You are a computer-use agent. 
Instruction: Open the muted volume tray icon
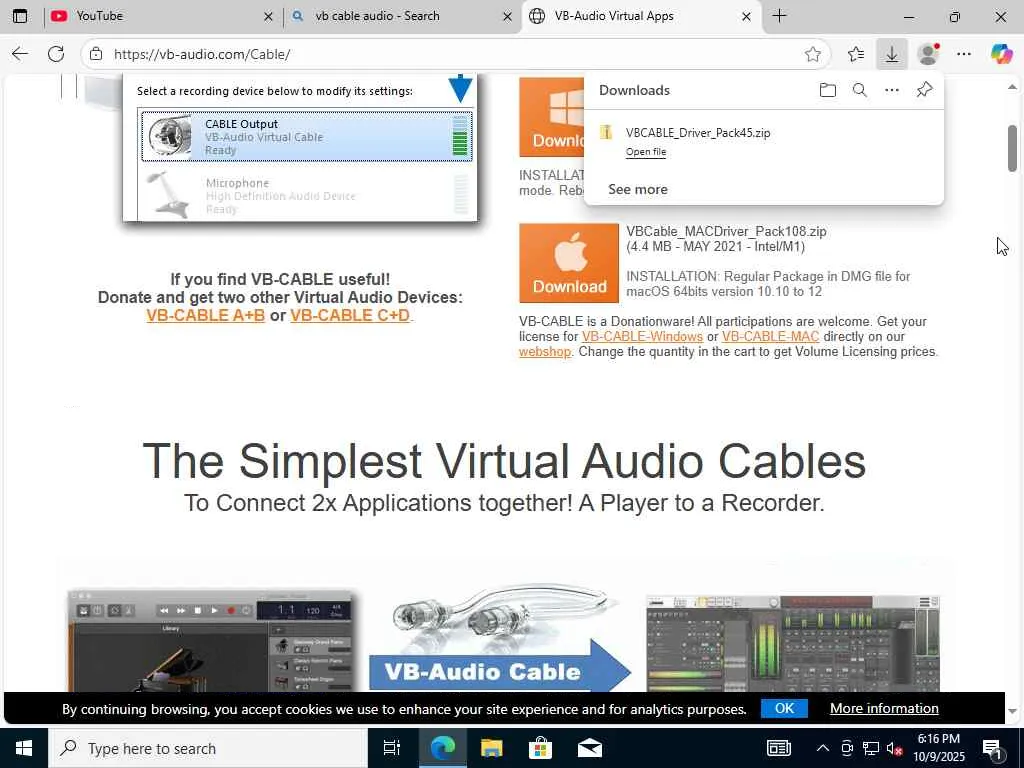[x=894, y=748]
